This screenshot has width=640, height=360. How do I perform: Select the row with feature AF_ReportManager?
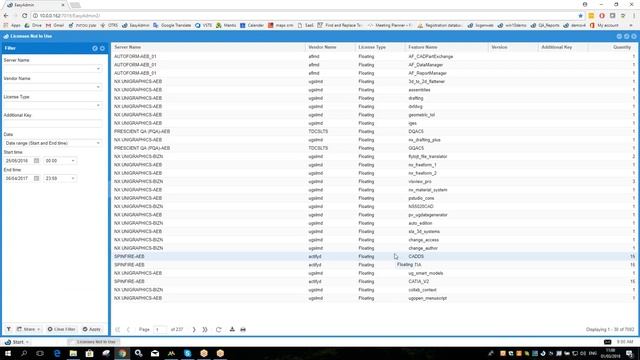coord(374,73)
